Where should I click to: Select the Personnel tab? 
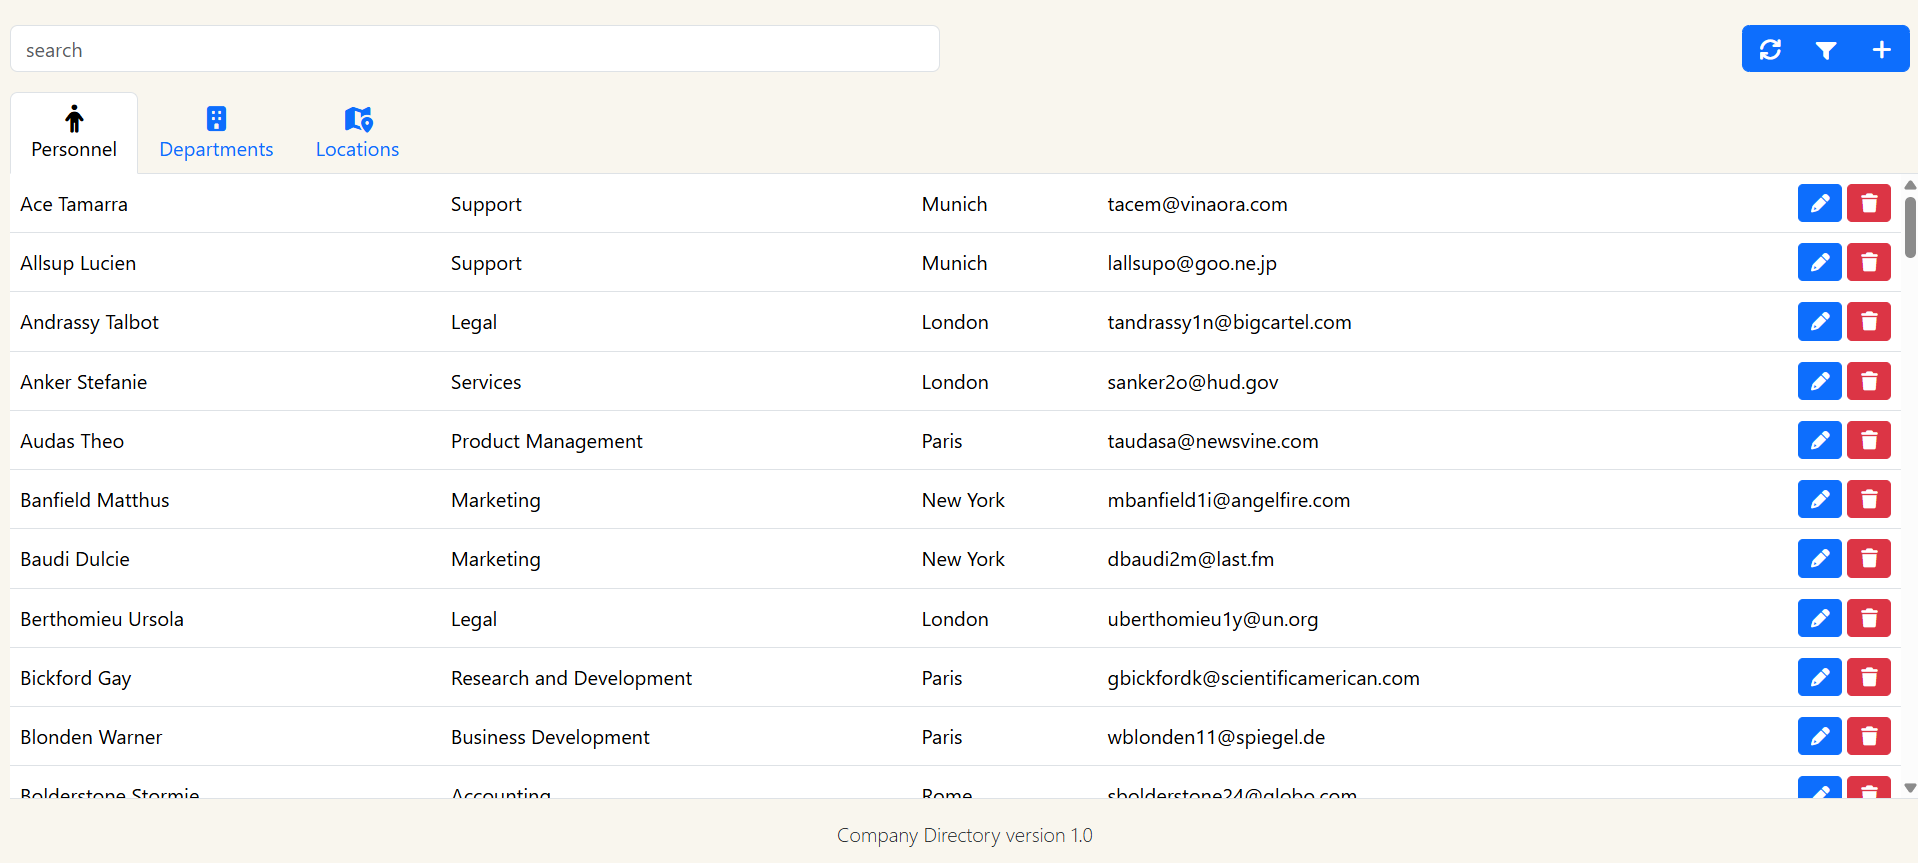(x=74, y=133)
